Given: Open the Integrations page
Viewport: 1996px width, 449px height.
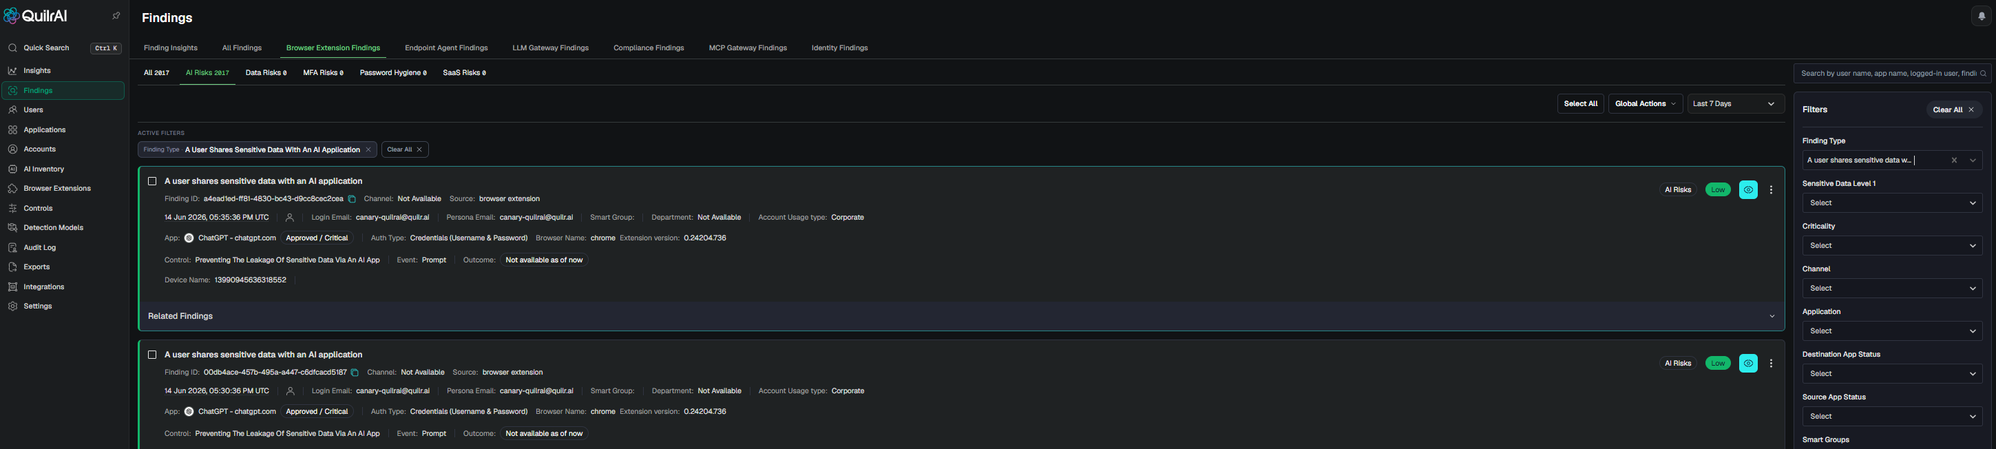Looking at the screenshot, I should (x=43, y=287).
